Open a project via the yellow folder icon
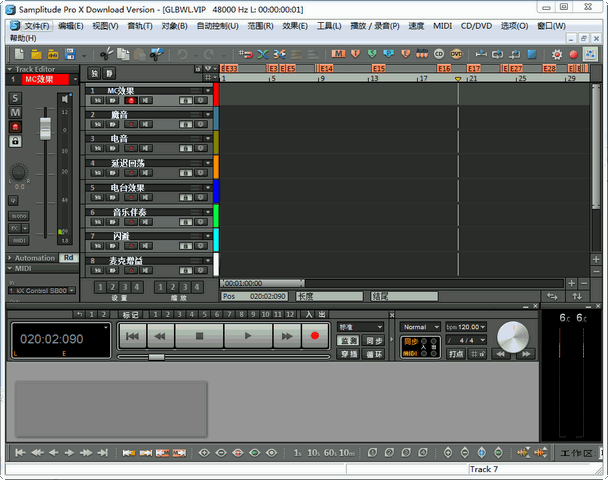 (36, 54)
